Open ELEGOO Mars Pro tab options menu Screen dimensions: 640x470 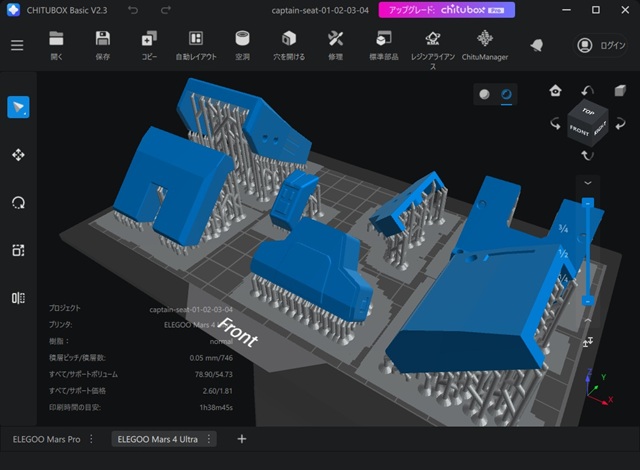pyautogui.click(x=91, y=439)
